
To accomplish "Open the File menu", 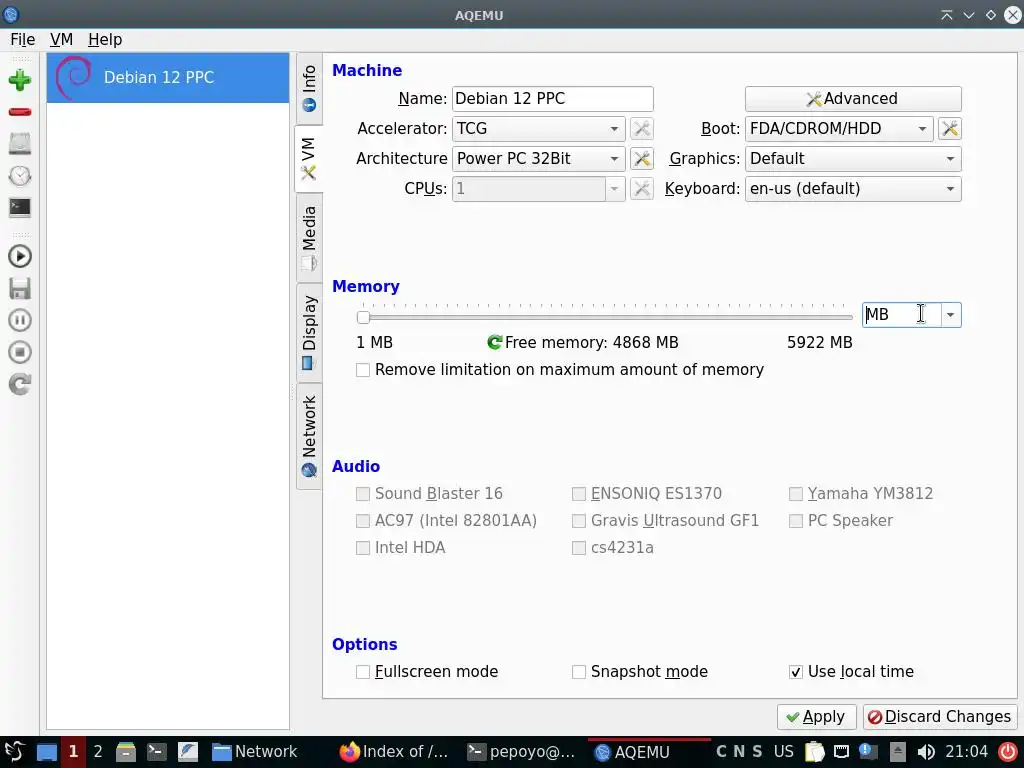I will pyautogui.click(x=22, y=40).
